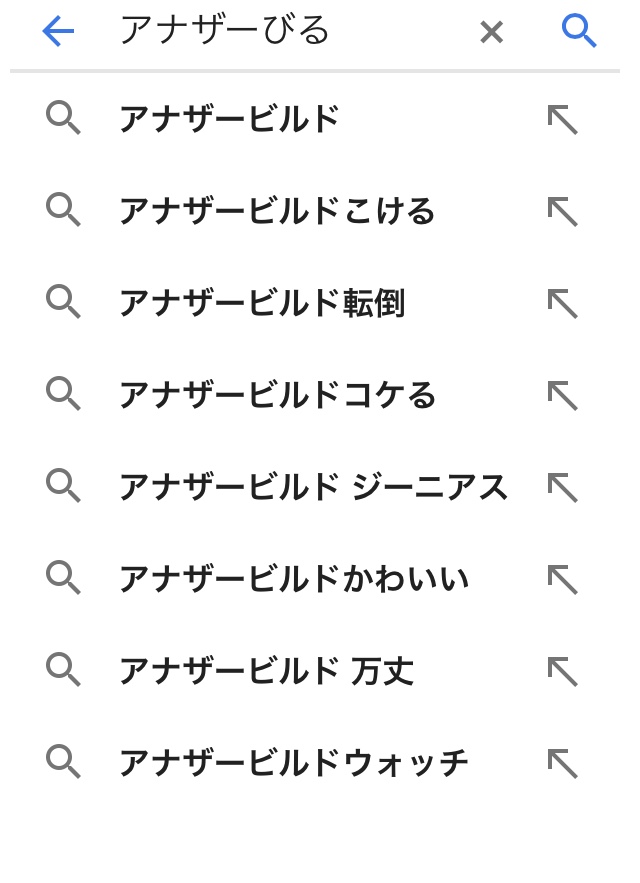640x883 pixels.
Task: Choose the アナザービルドウォッチ suggestion
Action: click(293, 763)
